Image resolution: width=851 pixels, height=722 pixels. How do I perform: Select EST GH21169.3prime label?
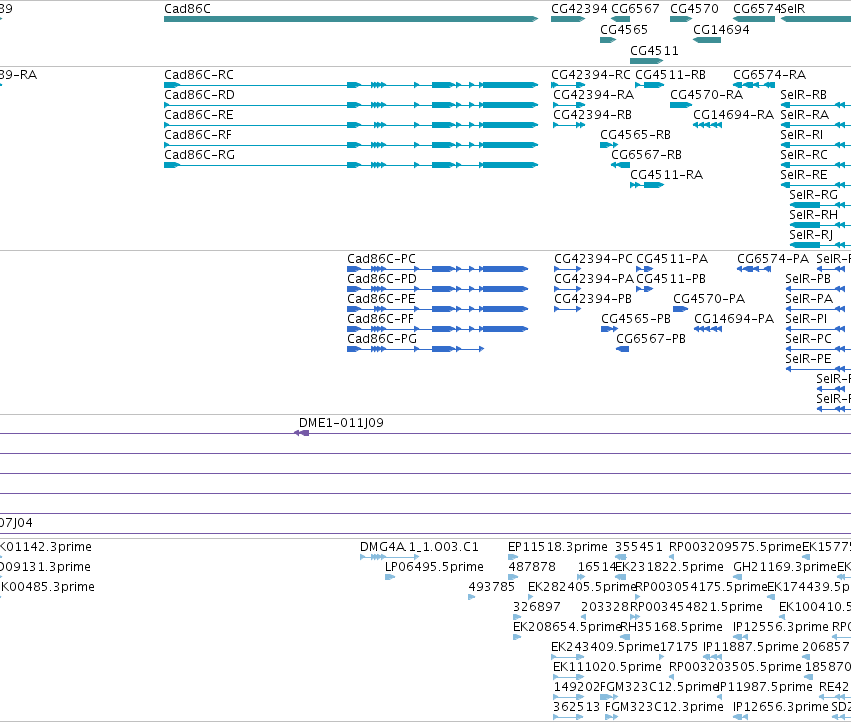click(x=784, y=567)
